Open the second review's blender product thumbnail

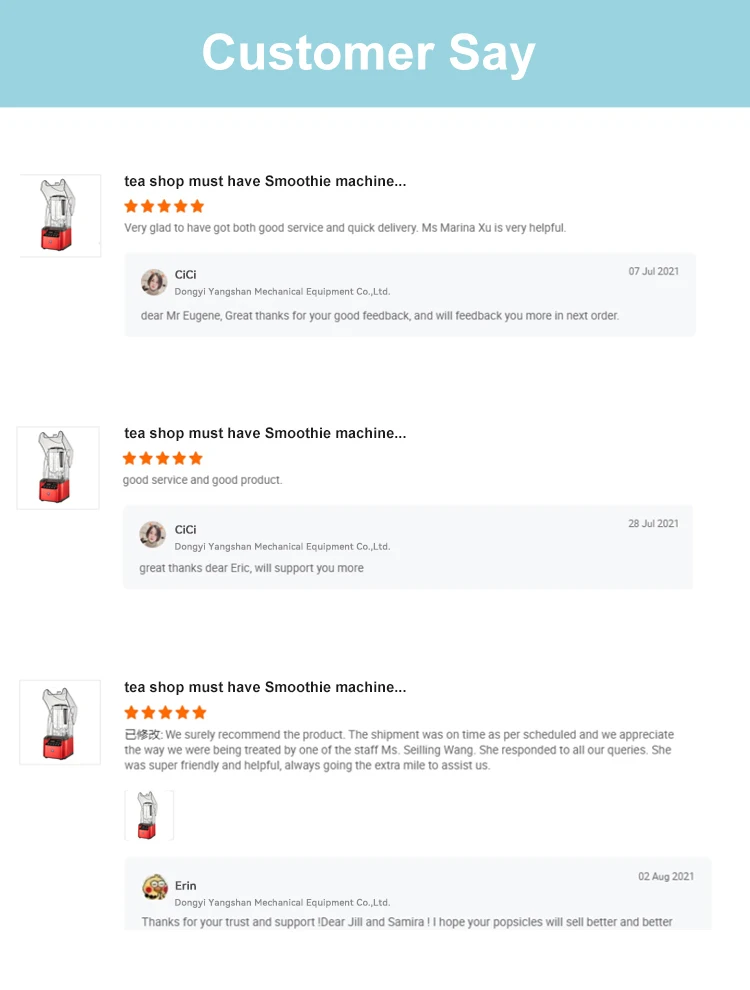pos(58,468)
